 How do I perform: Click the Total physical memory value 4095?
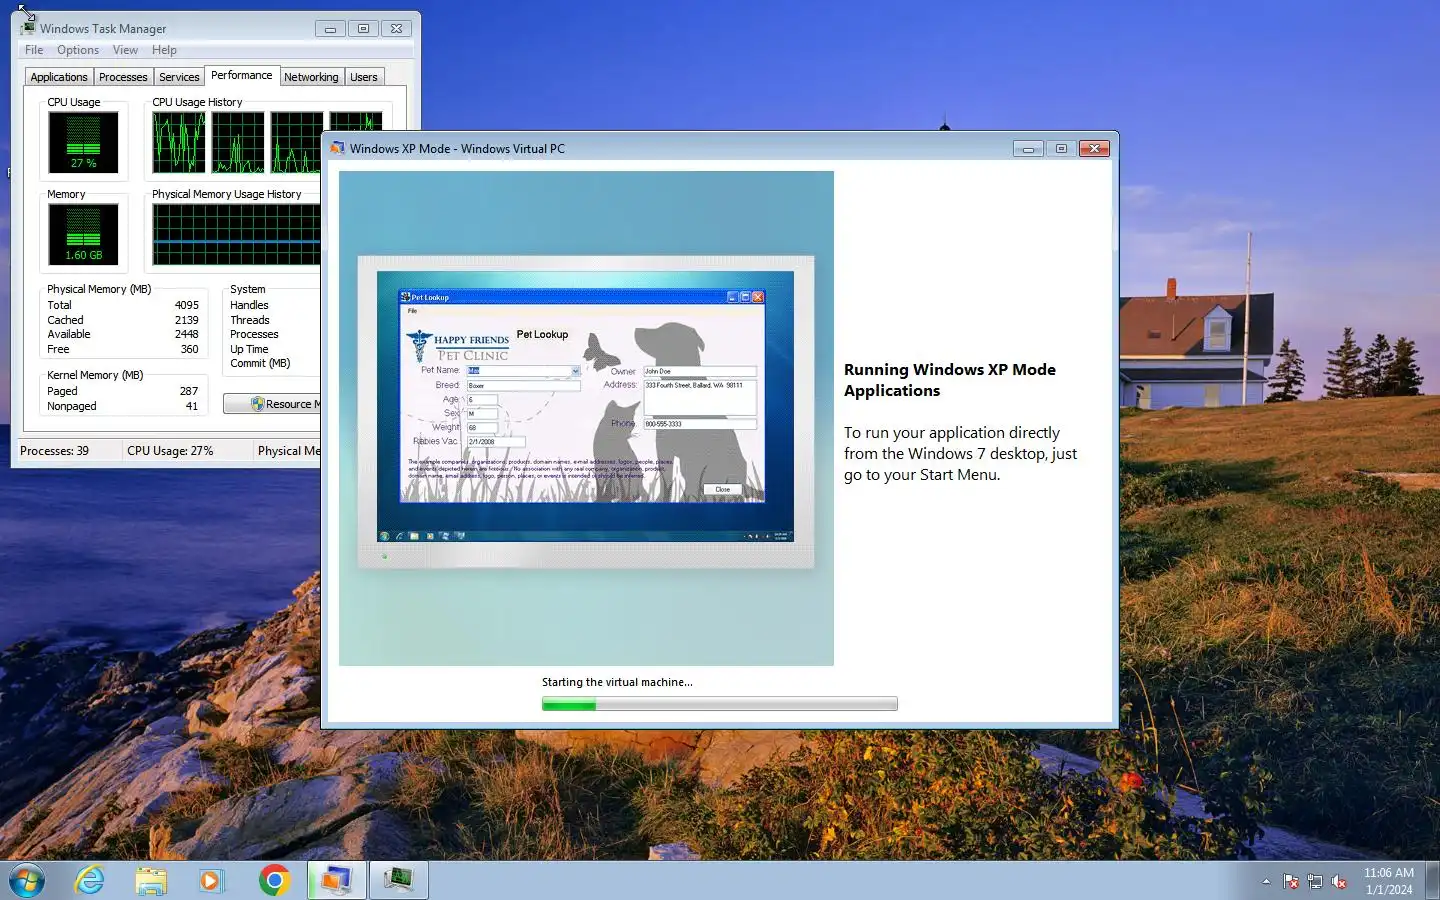187,305
